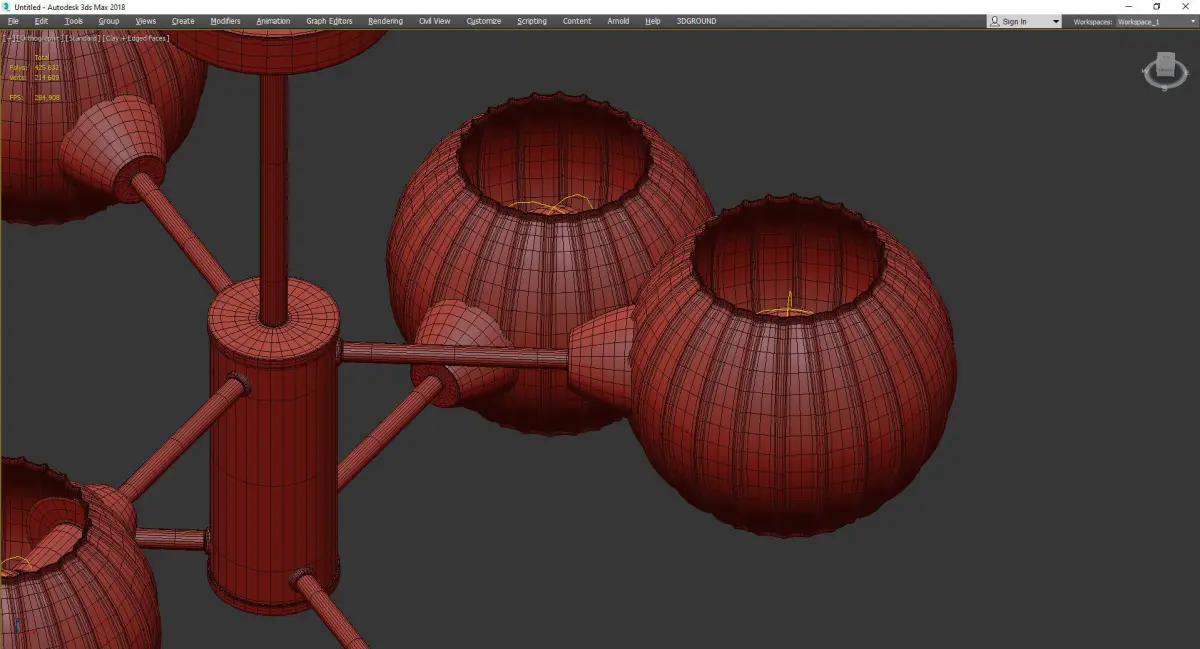Open the Graph Editors menu

click(329, 21)
